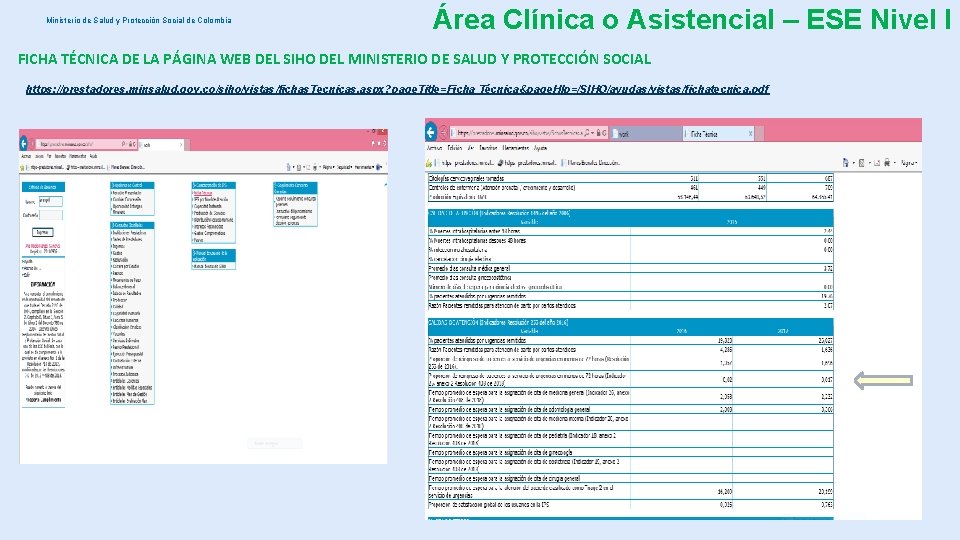Image resolution: width=960 pixels, height=540 pixels.
Task: Close the tab in the left SIHO browser
Action: (x=181, y=145)
